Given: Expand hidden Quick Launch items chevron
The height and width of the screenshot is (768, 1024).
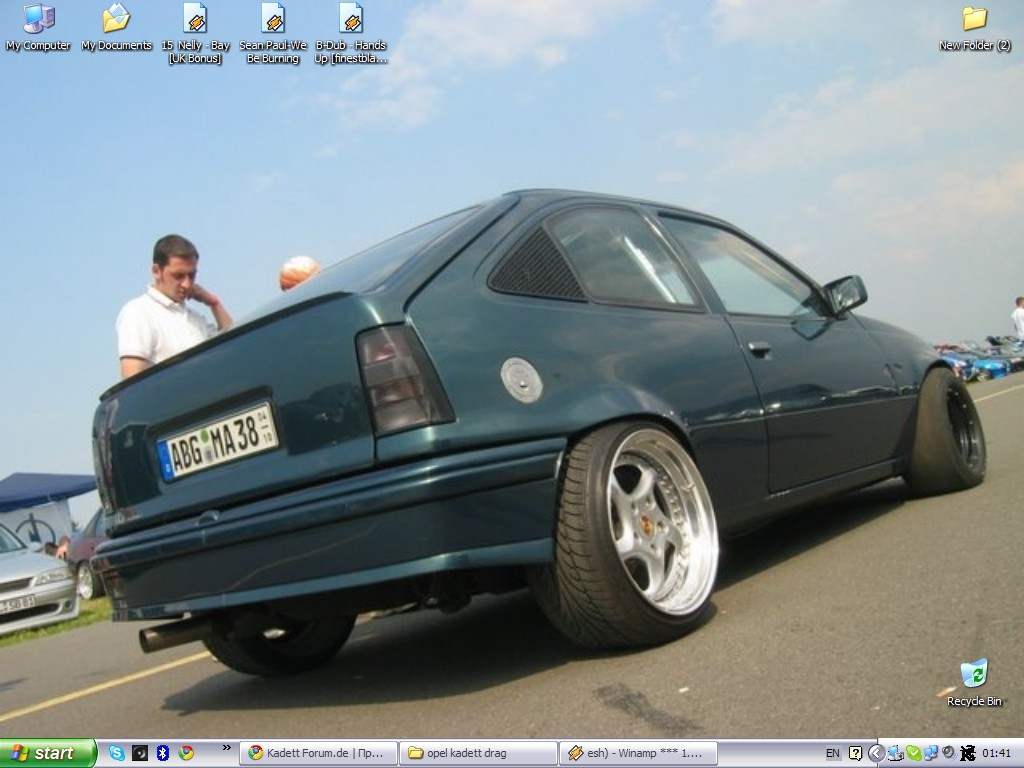Looking at the screenshot, I should (x=226, y=748).
